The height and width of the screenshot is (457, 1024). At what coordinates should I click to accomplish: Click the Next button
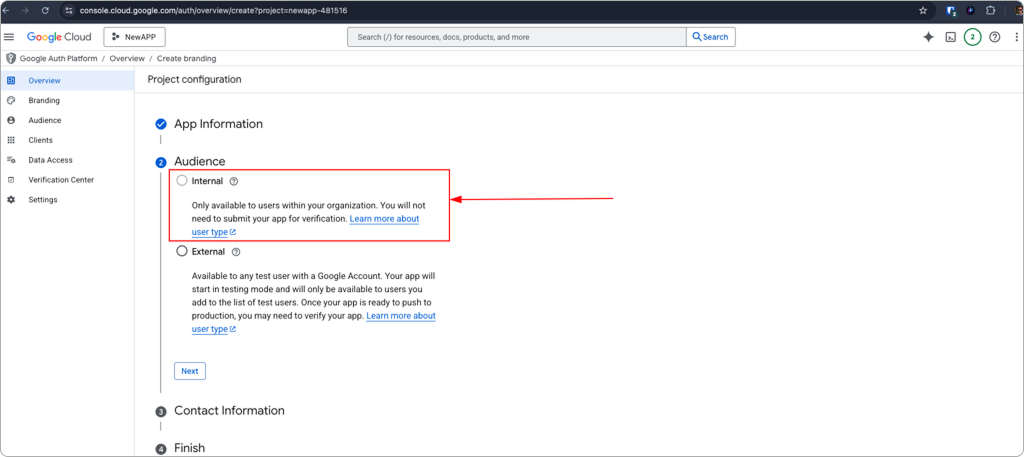(x=189, y=371)
